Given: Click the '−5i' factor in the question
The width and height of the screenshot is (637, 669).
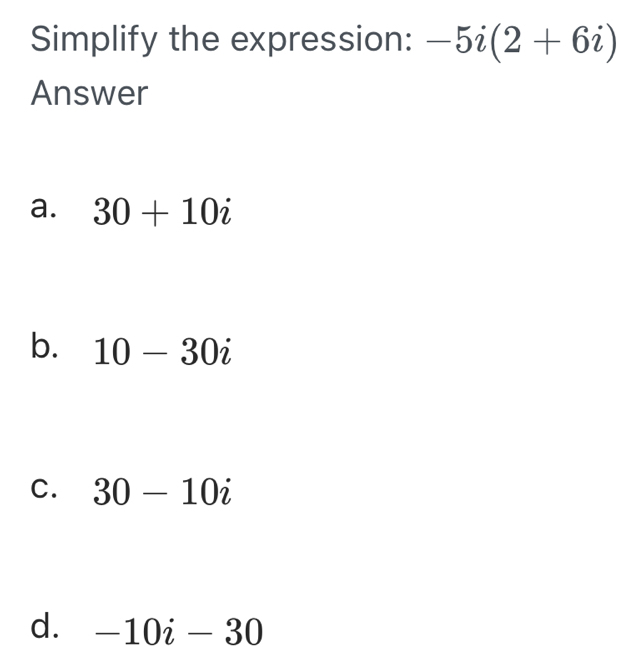Looking at the screenshot, I should click(x=456, y=41).
